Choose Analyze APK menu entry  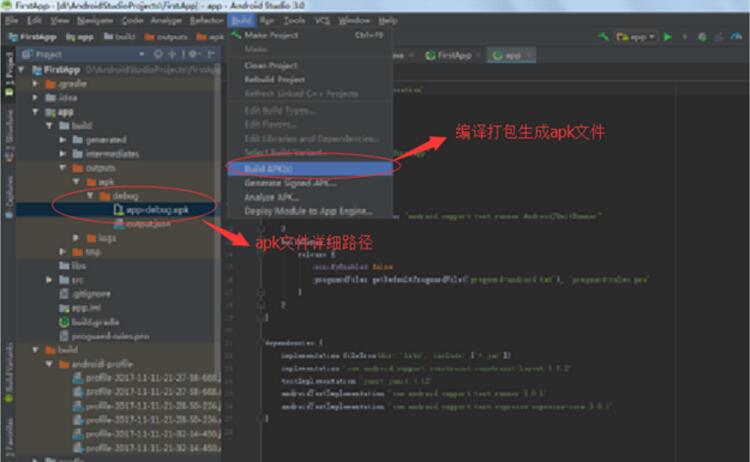pyautogui.click(x=310, y=197)
